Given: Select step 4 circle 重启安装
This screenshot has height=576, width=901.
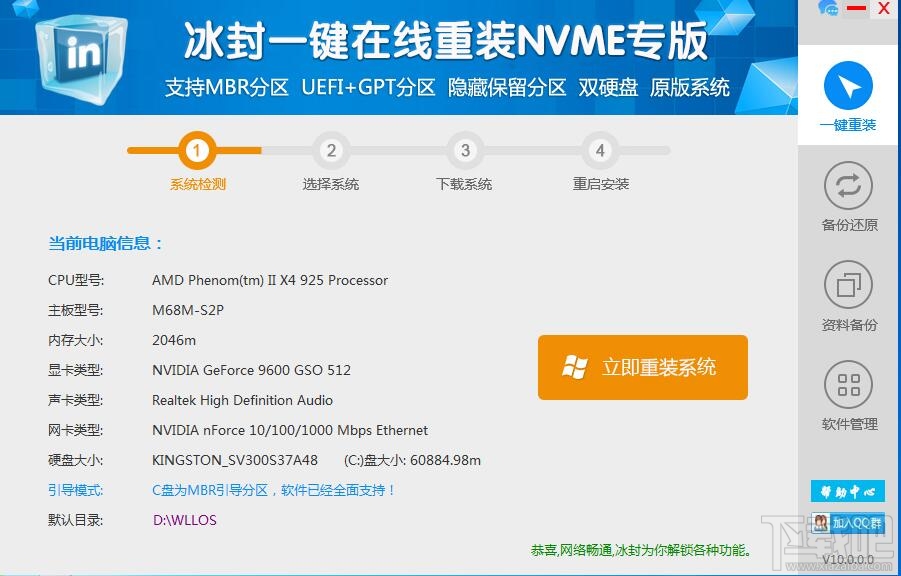Looking at the screenshot, I should click(600, 151).
